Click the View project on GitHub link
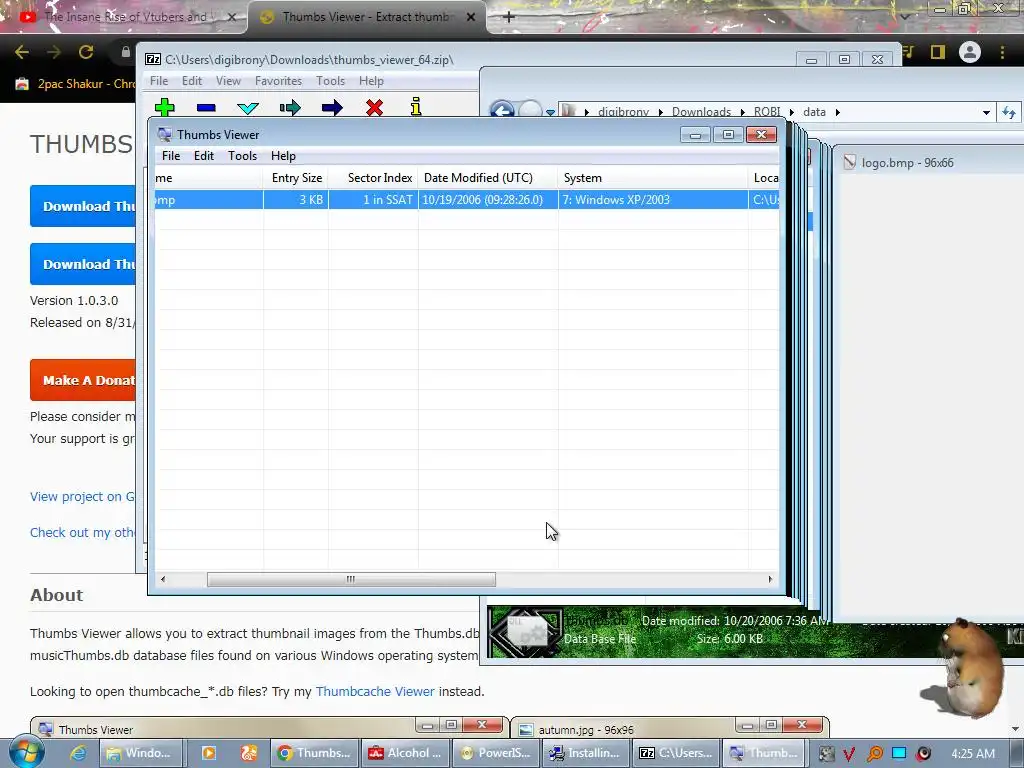 point(82,496)
